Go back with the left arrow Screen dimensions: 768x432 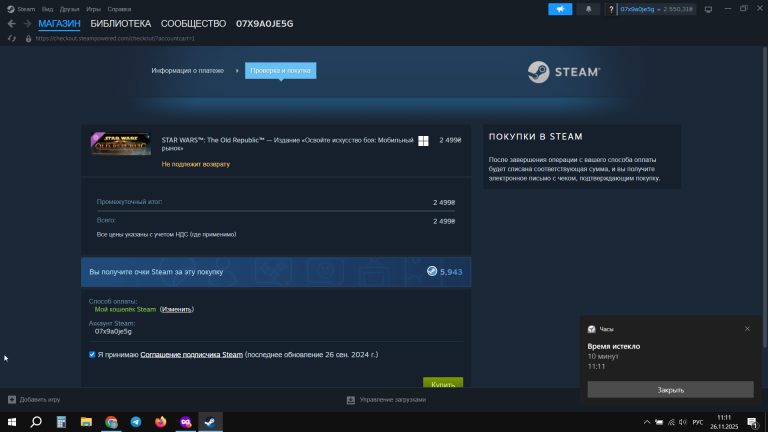coord(12,24)
